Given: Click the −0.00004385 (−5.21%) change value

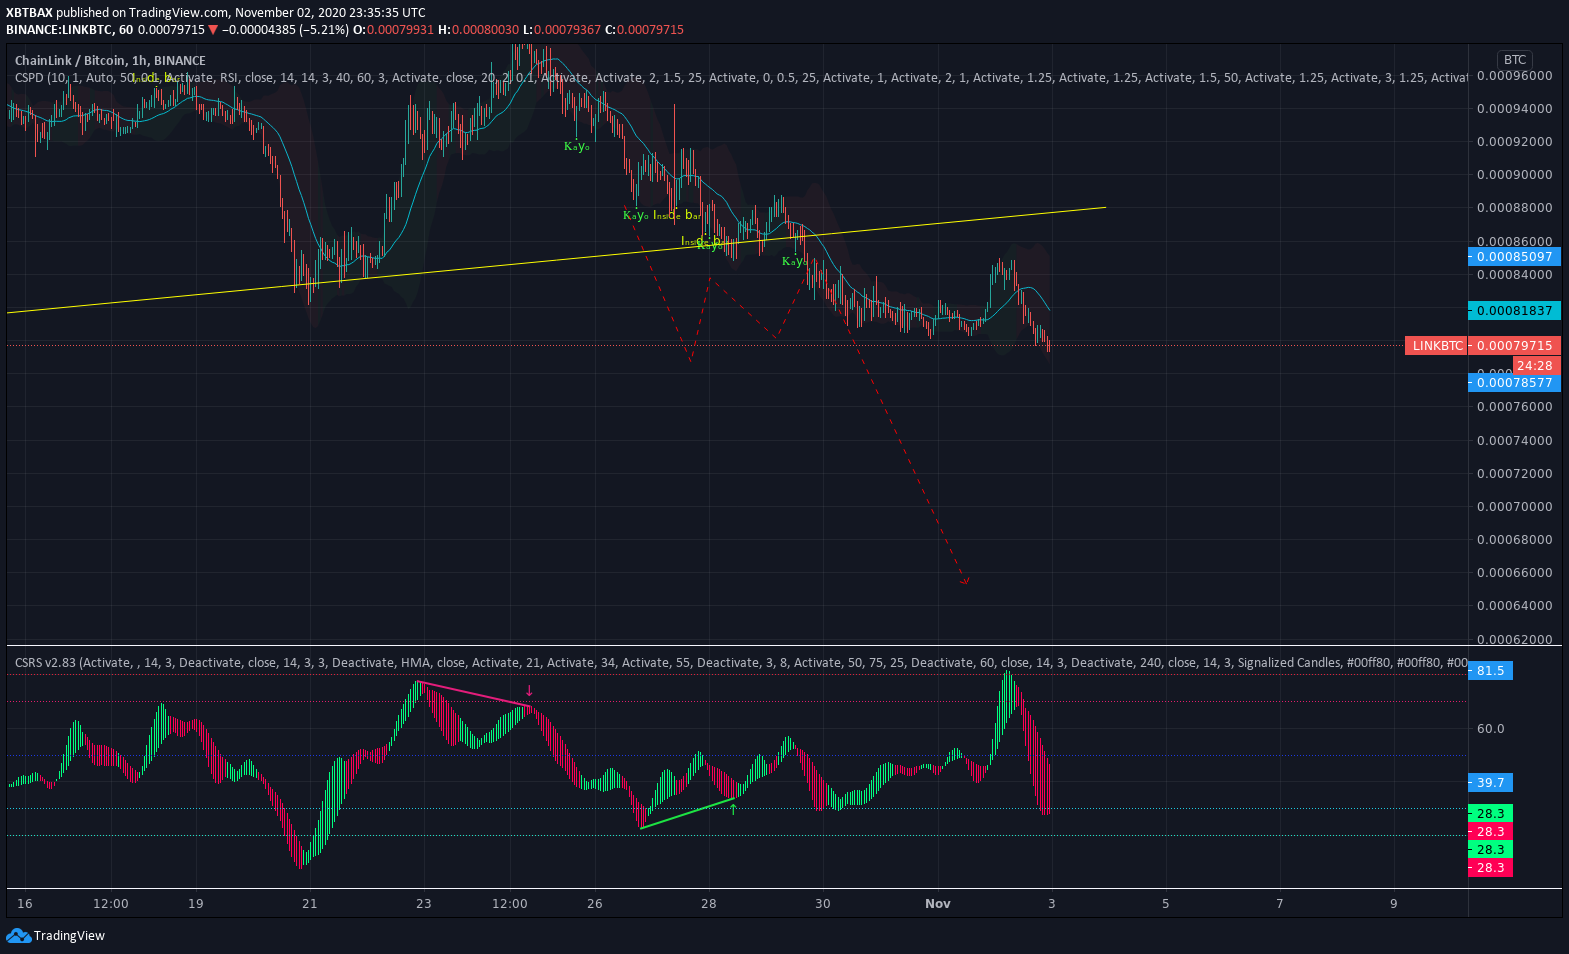Looking at the screenshot, I should point(285,30).
